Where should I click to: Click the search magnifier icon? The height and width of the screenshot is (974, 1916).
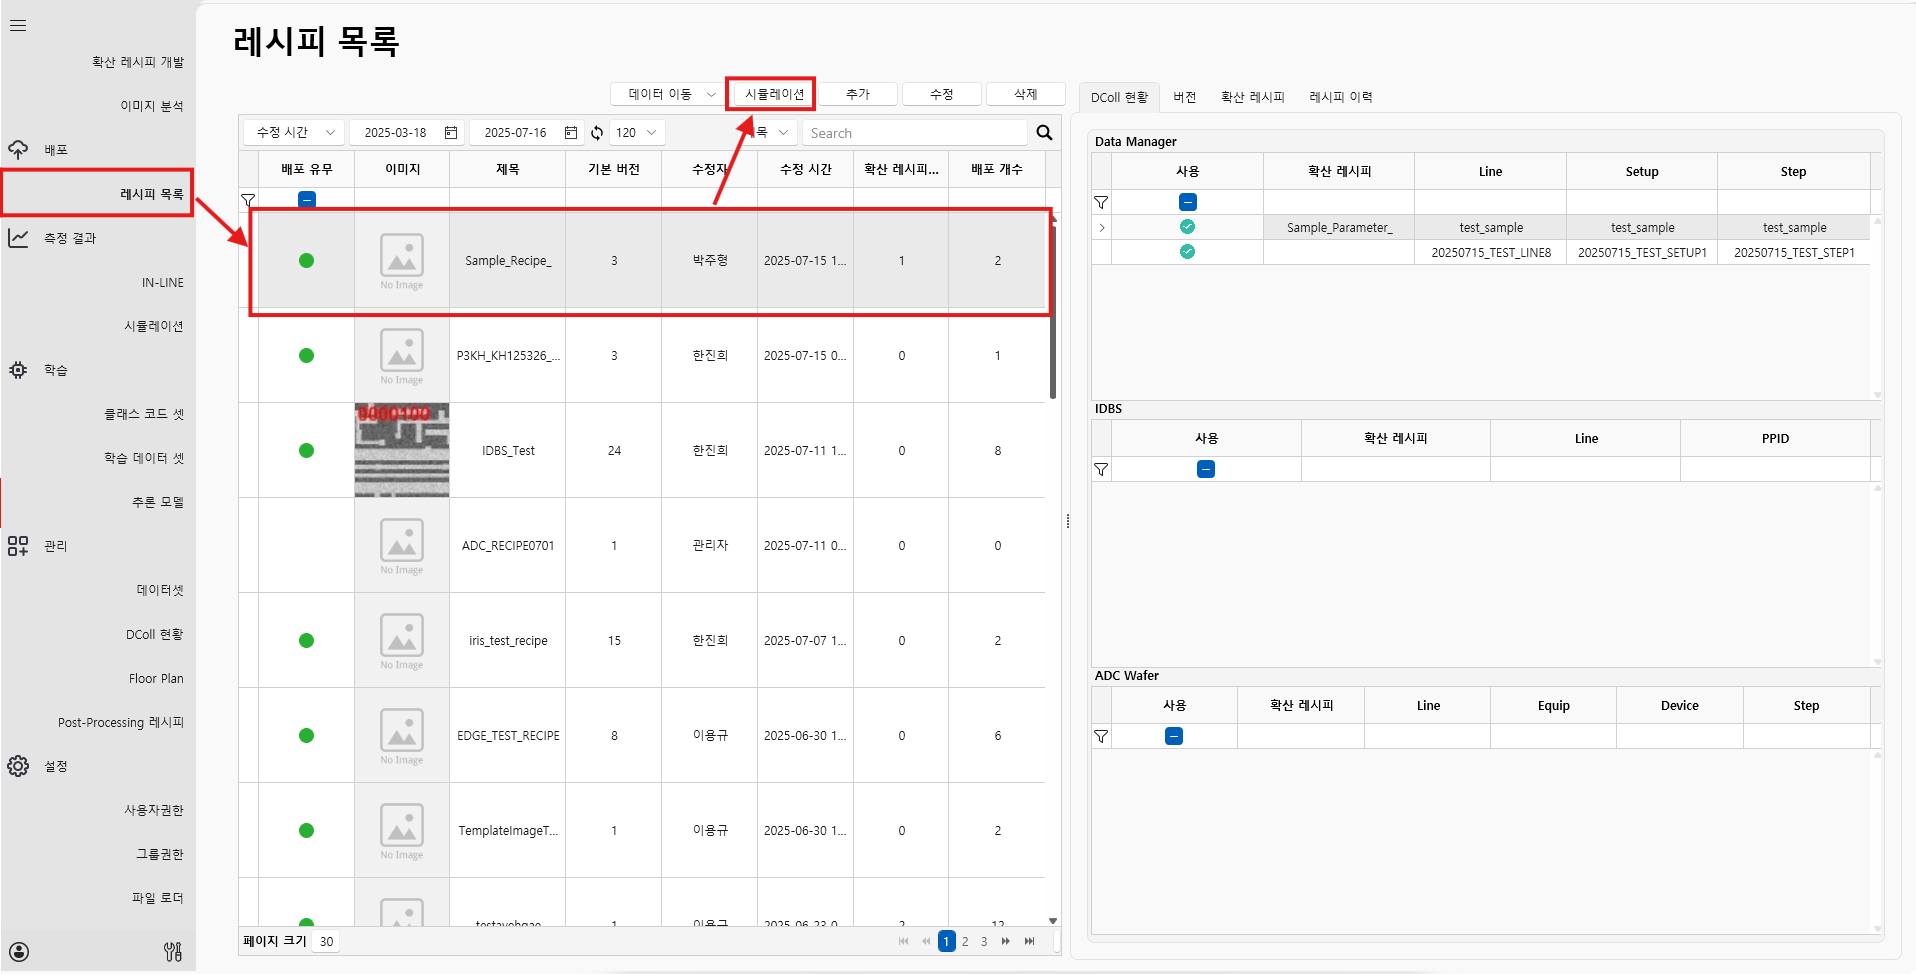1044,133
